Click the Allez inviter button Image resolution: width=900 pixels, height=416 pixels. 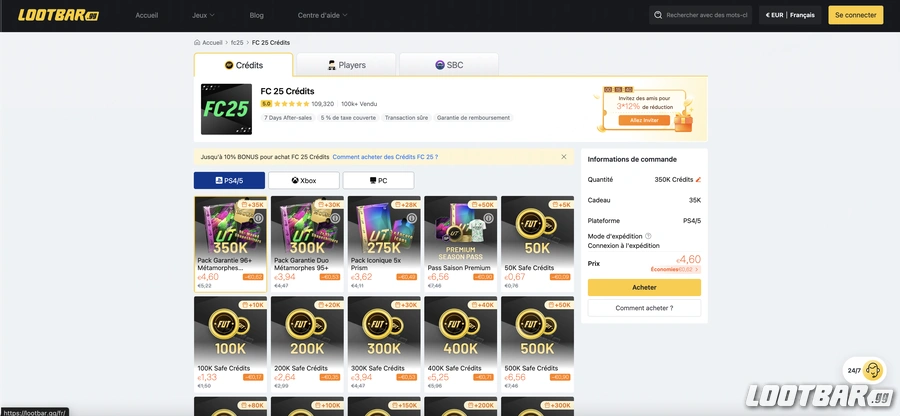(644, 120)
